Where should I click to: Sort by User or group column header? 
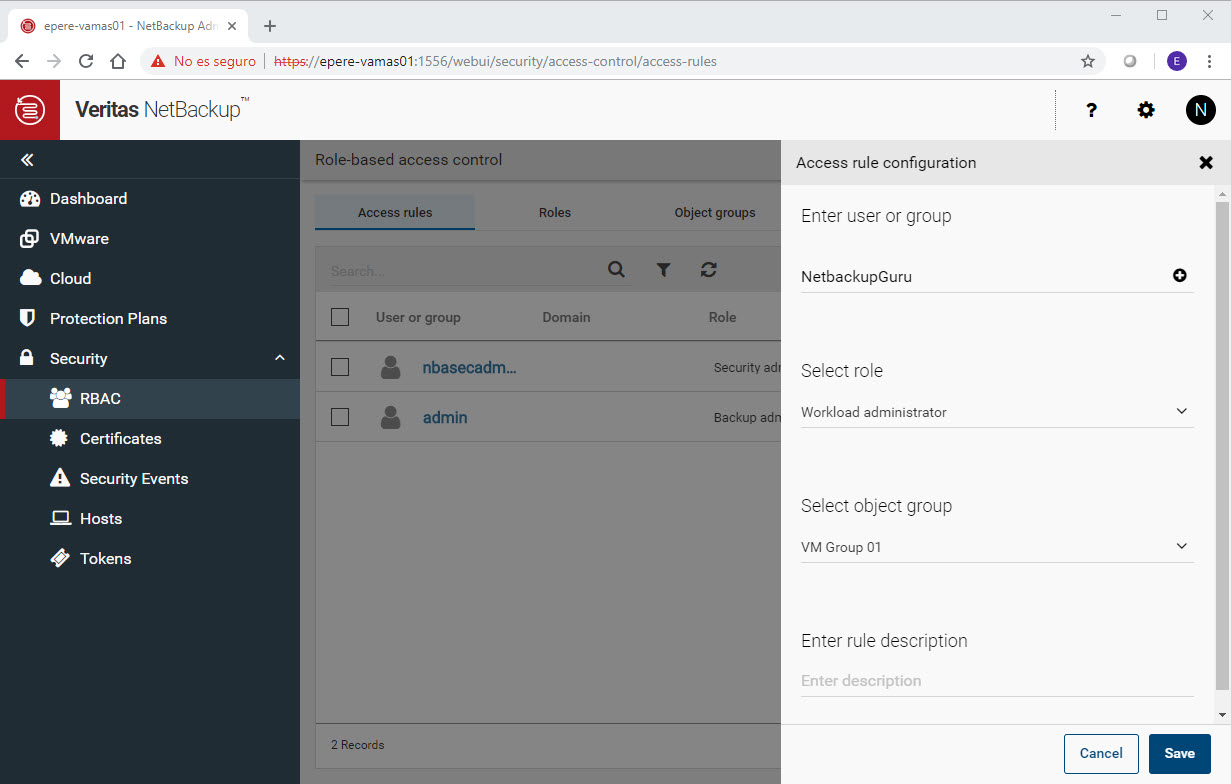[x=418, y=317]
